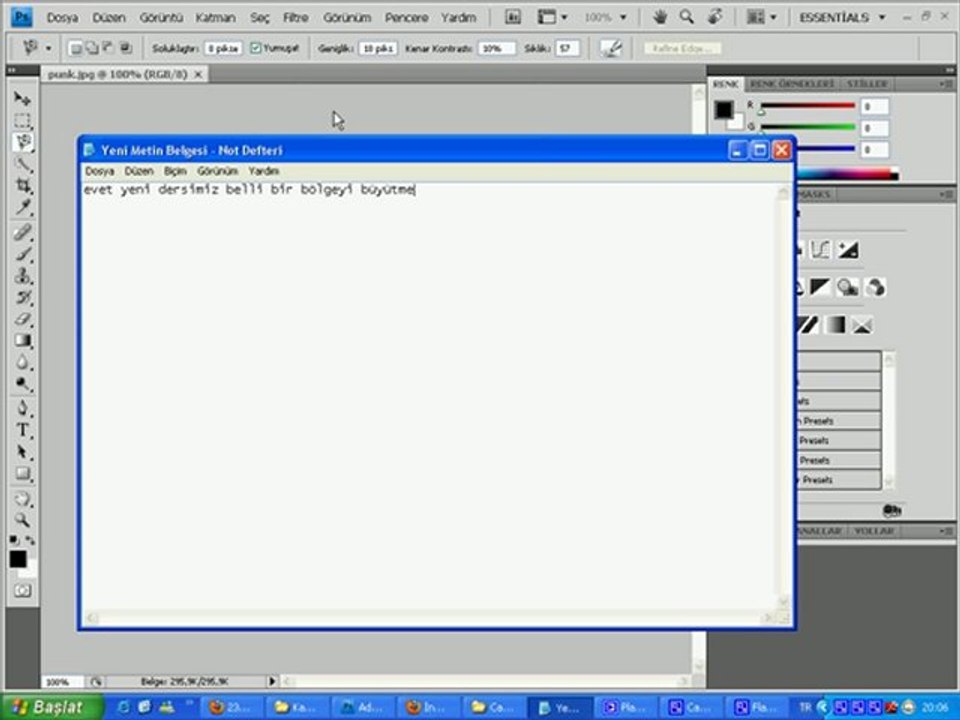Click the Genişlik width input field
The width and height of the screenshot is (960, 720).
(378, 48)
